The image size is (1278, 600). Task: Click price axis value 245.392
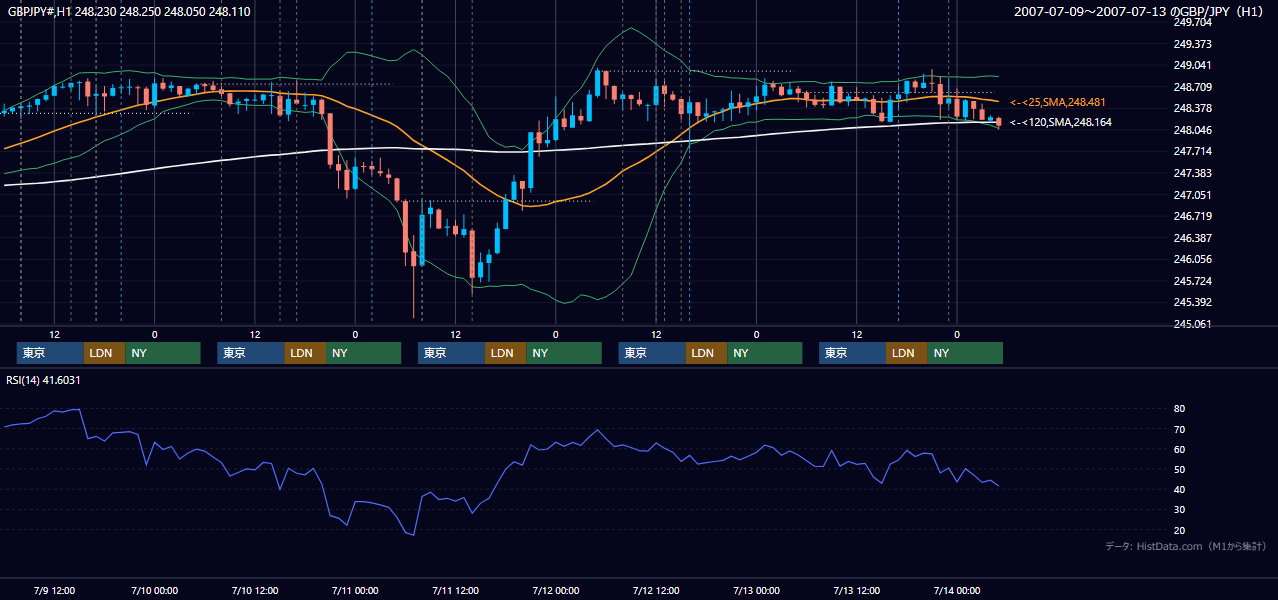pos(1192,302)
